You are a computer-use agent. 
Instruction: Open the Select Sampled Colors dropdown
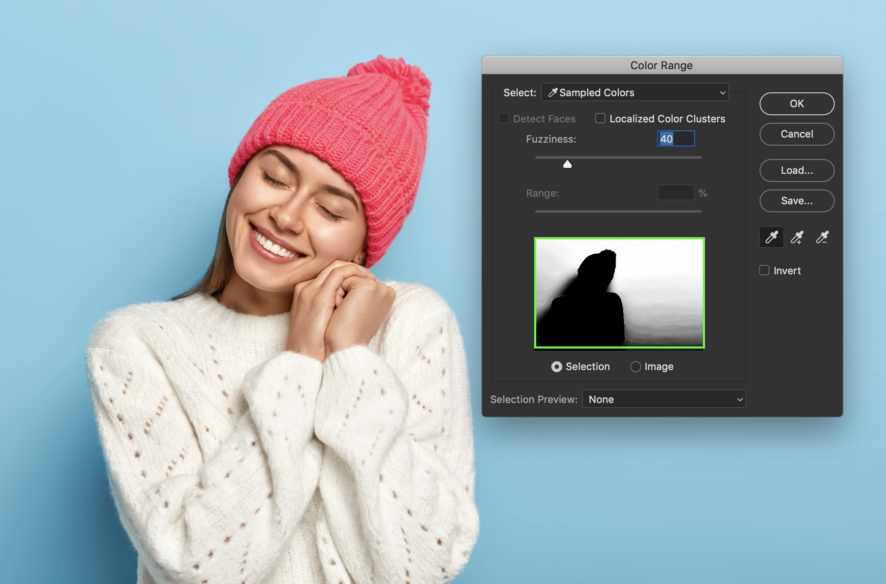point(635,92)
